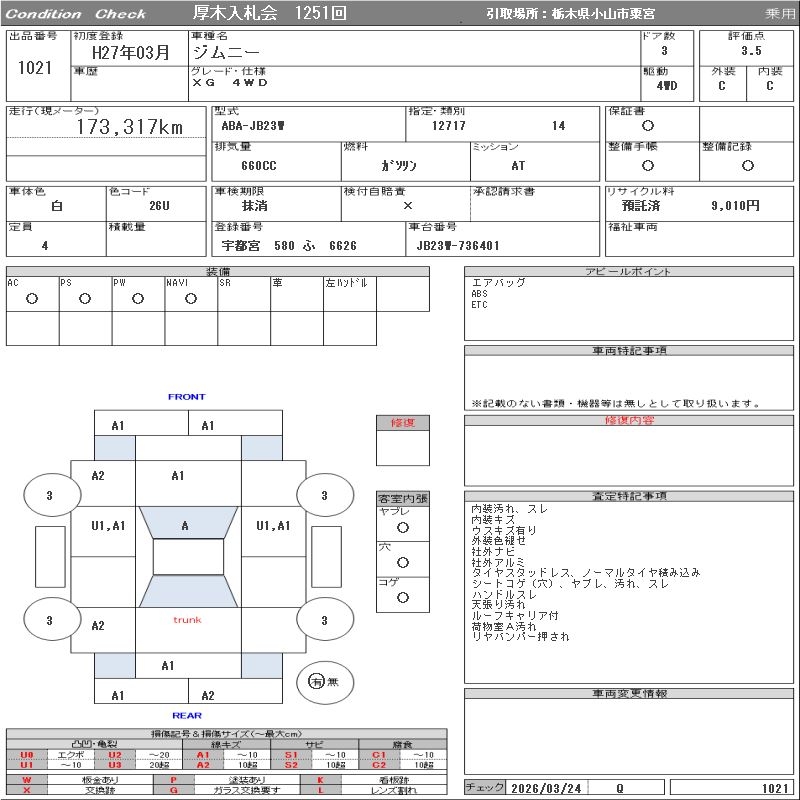Click the ヤブレ circle under 客室内張

403,528
